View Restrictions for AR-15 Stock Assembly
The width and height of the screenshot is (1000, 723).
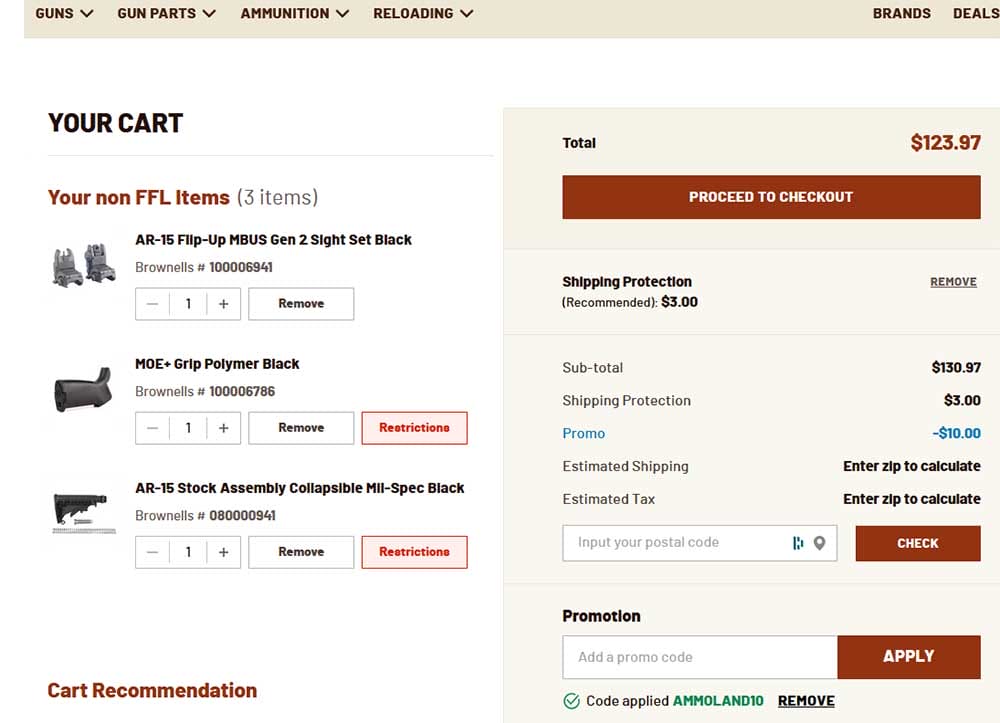pos(414,552)
